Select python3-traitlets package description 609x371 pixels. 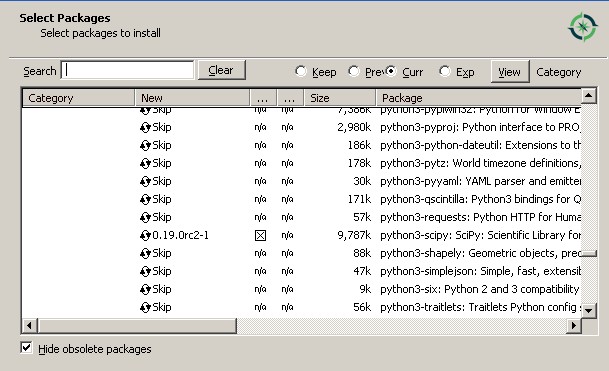click(x=480, y=307)
